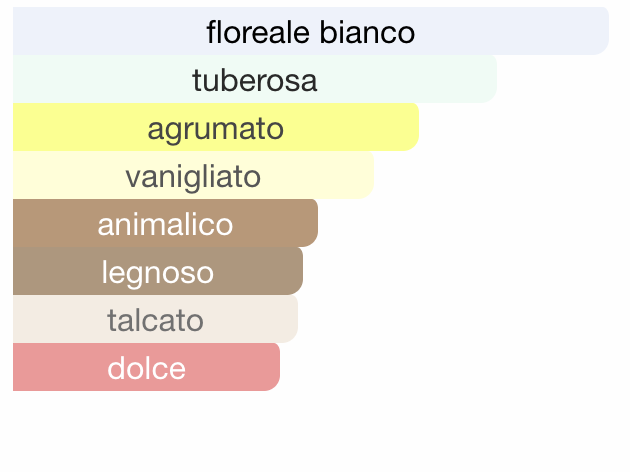This screenshot has width=630, height=472.
Task: Click the white 'dolce' text
Action: (146, 368)
